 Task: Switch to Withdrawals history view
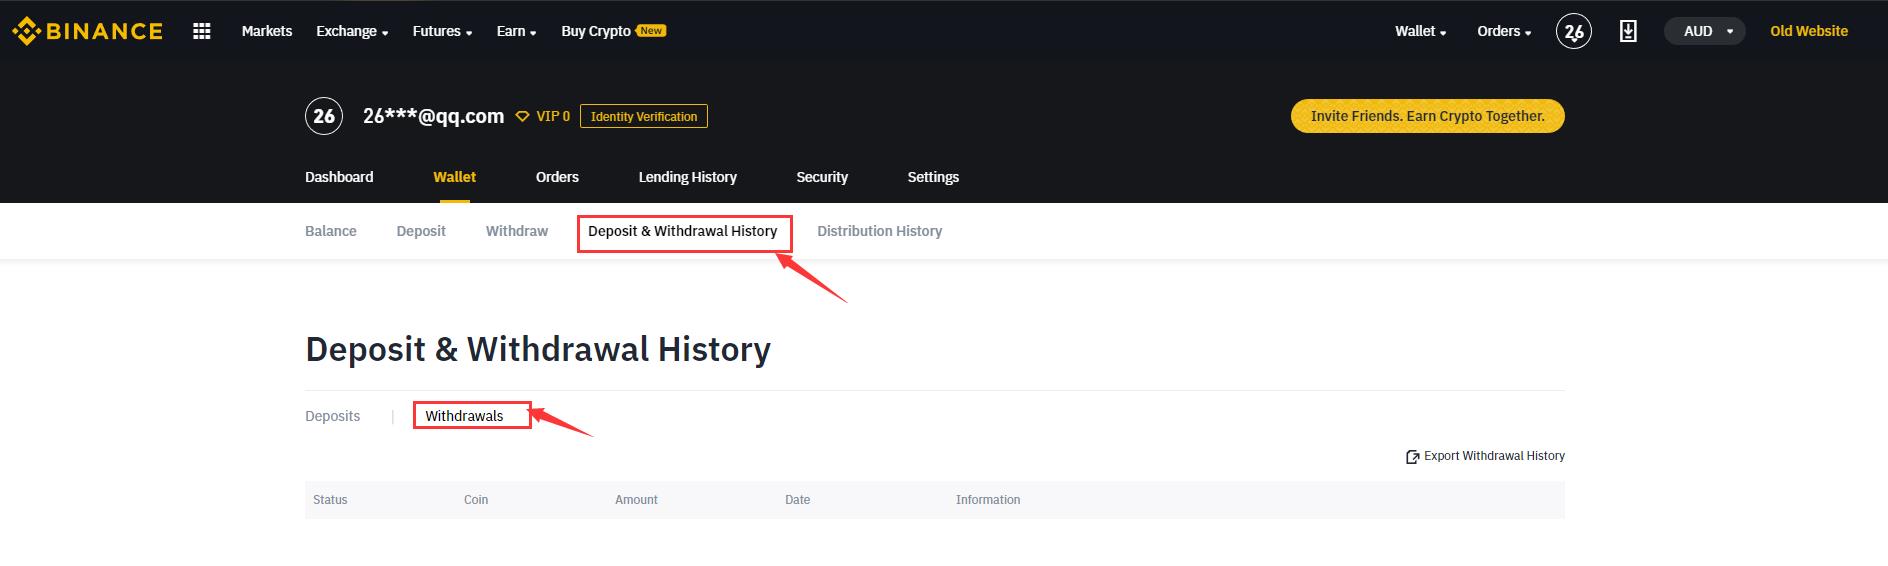click(x=465, y=416)
